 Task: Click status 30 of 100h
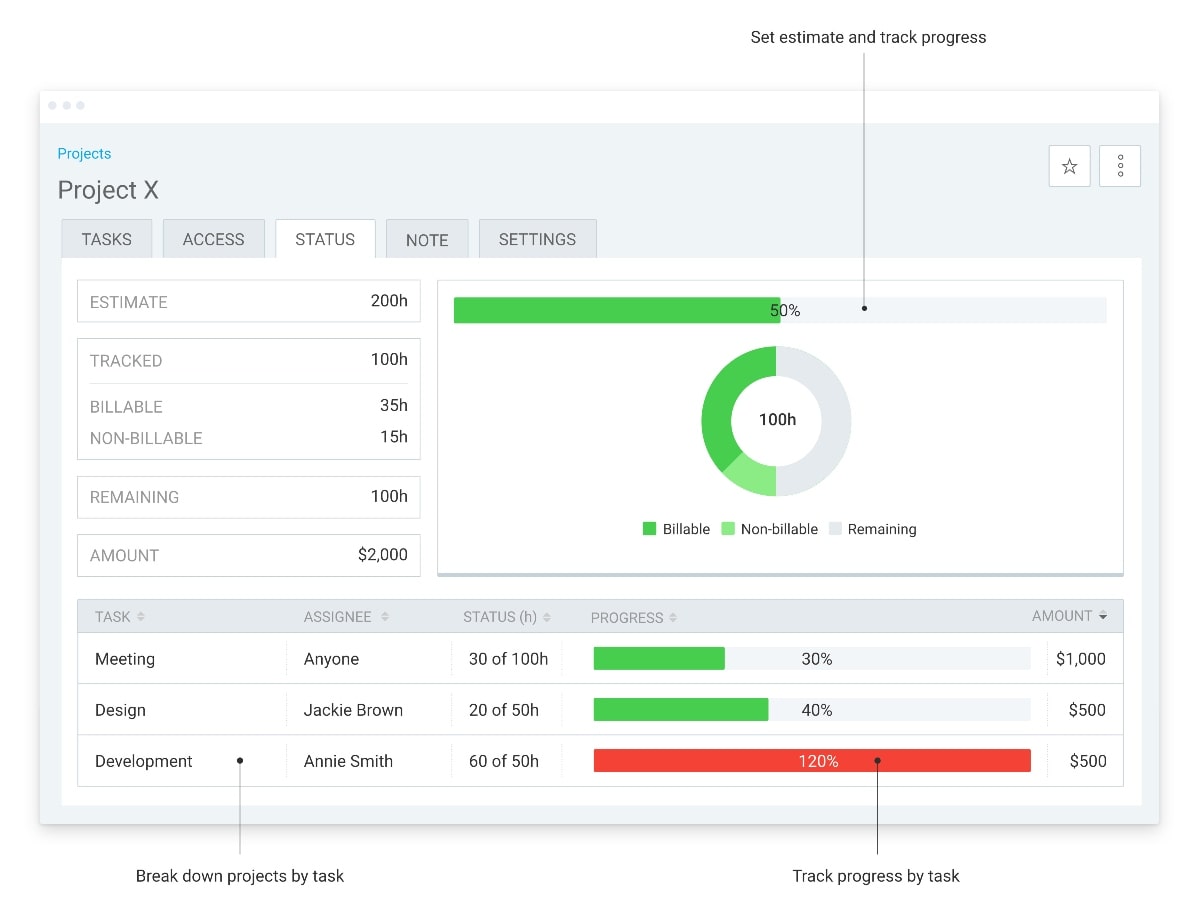coord(509,659)
